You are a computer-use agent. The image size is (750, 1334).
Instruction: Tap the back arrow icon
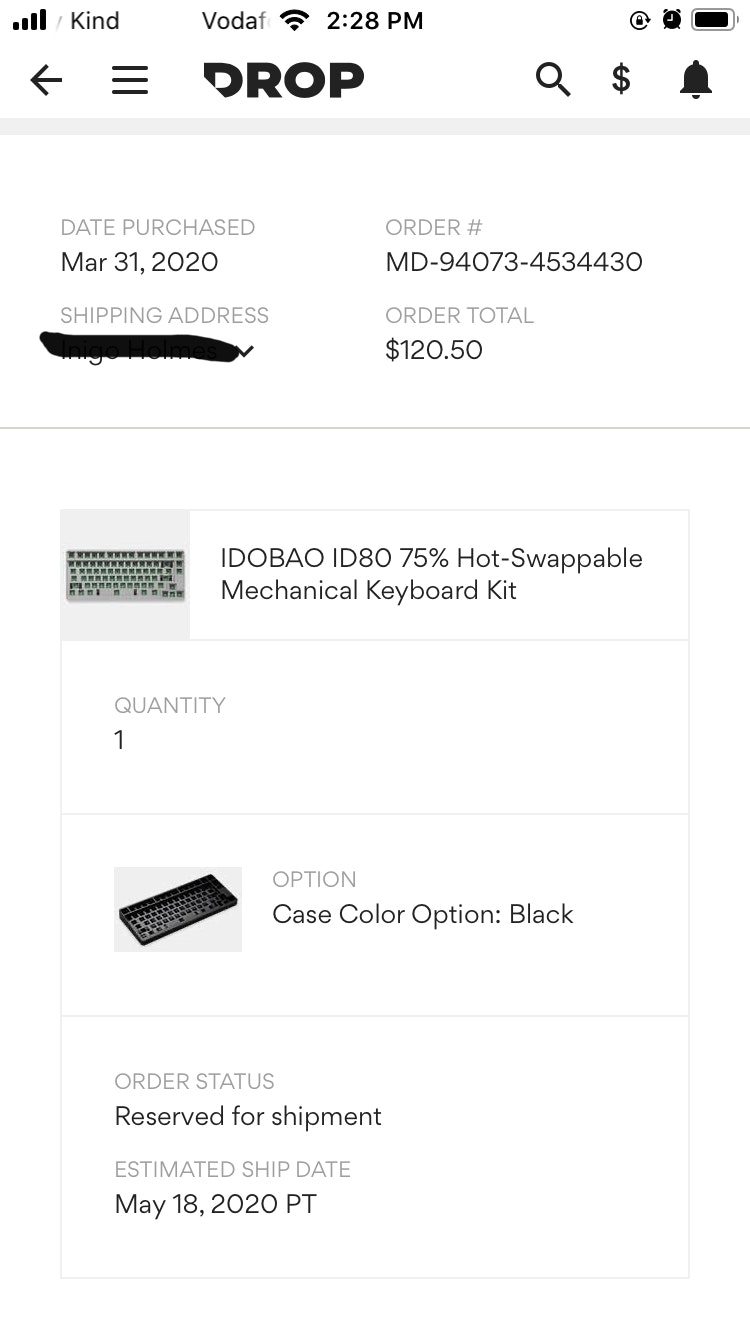(46, 80)
